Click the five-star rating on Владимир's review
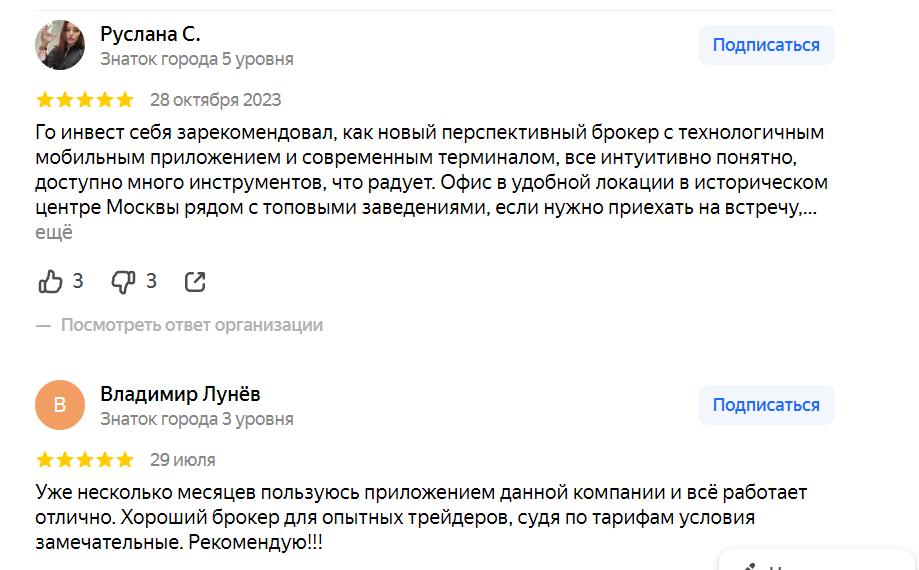Screen dimensions: 919x570 (x=84, y=460)
